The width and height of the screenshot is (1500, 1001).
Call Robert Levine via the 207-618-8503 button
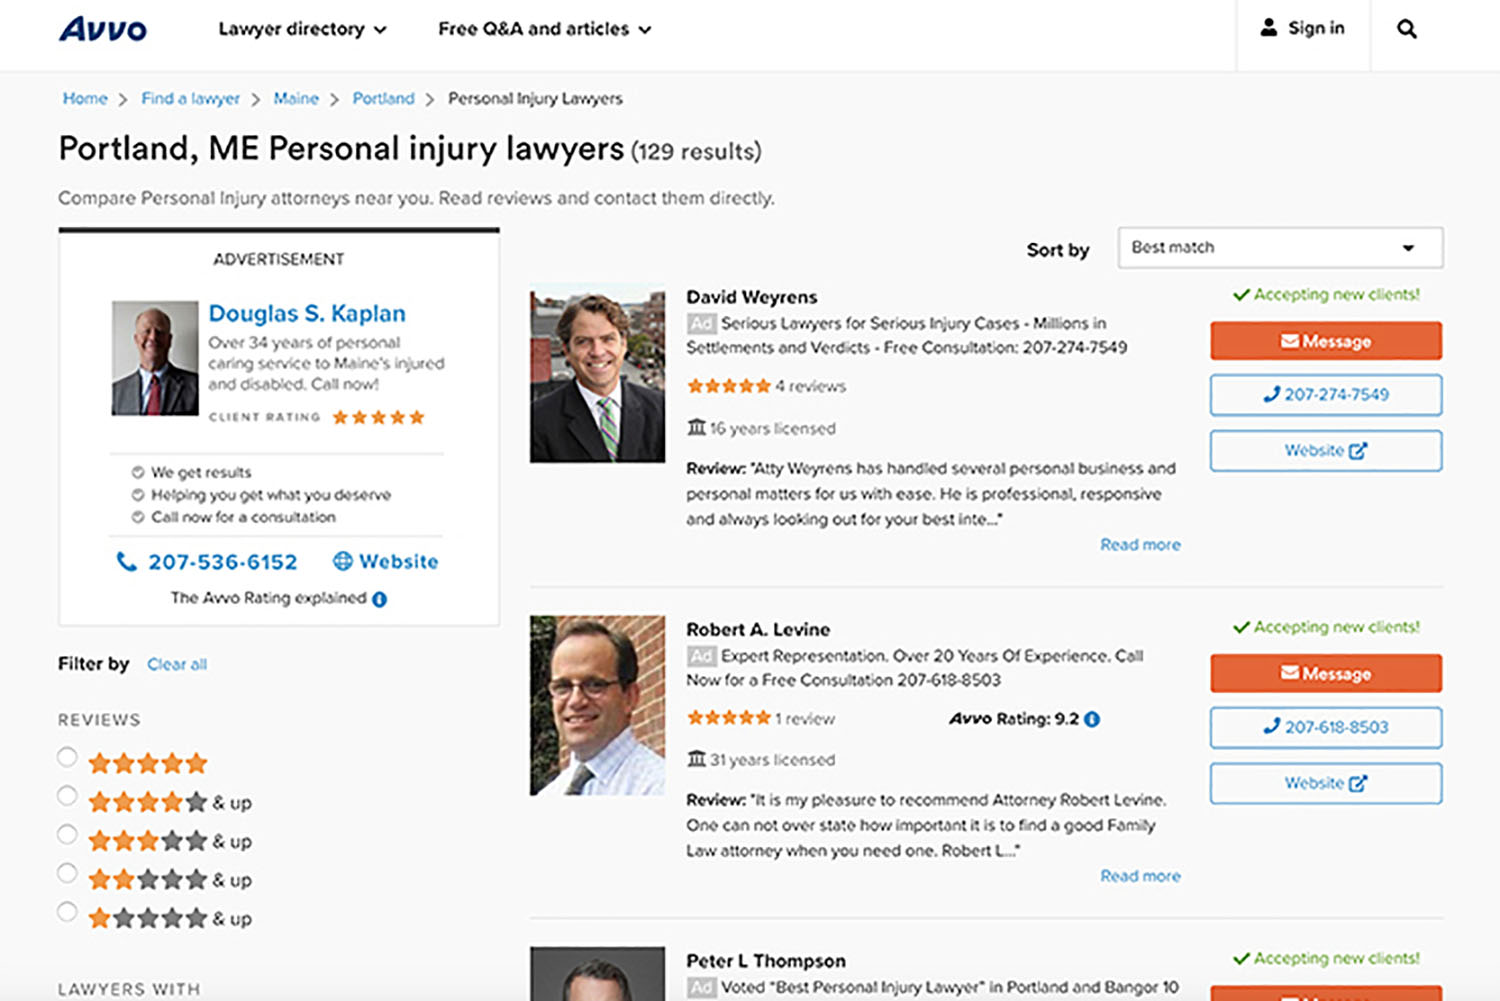(x=1325, y=727)
